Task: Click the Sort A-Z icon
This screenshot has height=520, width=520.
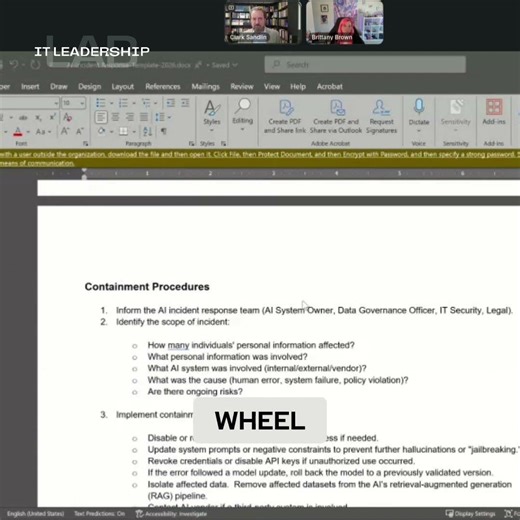Action: (x=147, y=131)
